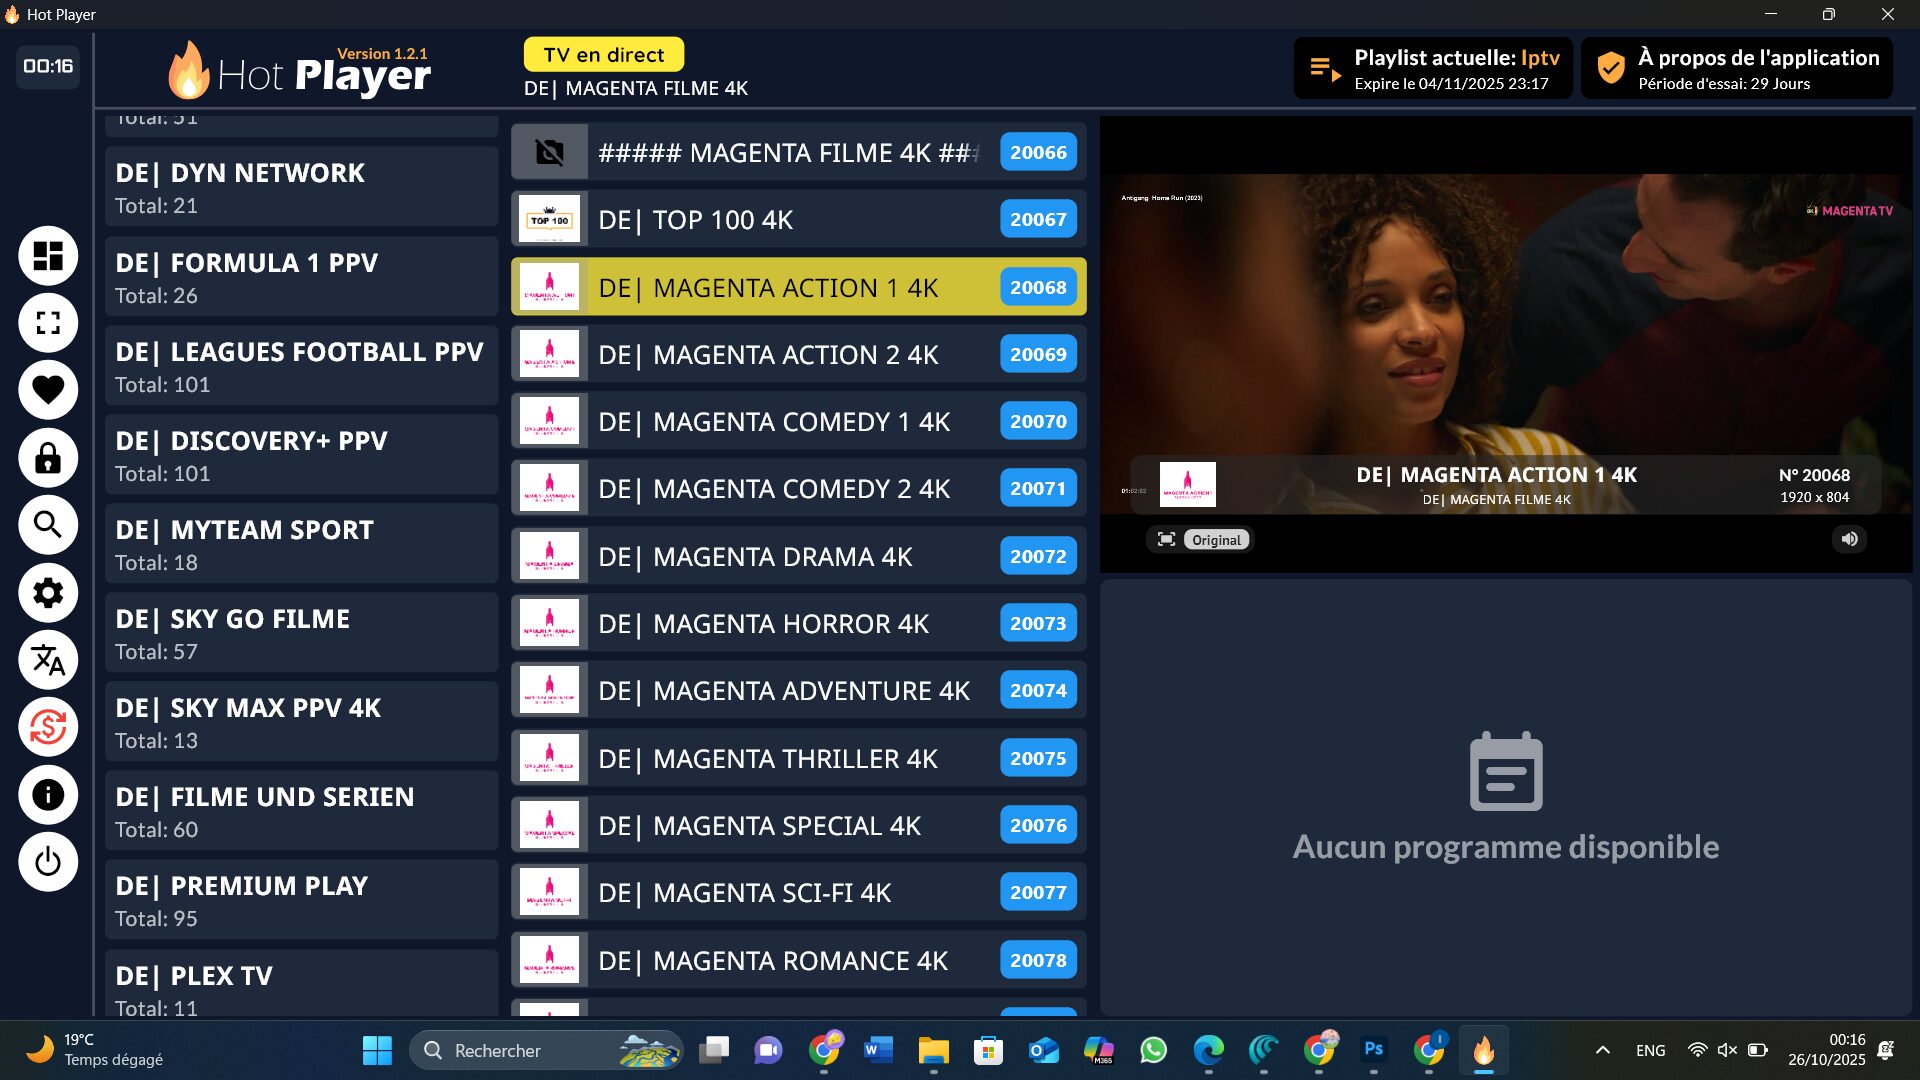Expand the DE| PLEX TV category
The image size is (1920, 1080).
[x=300, y=988]
